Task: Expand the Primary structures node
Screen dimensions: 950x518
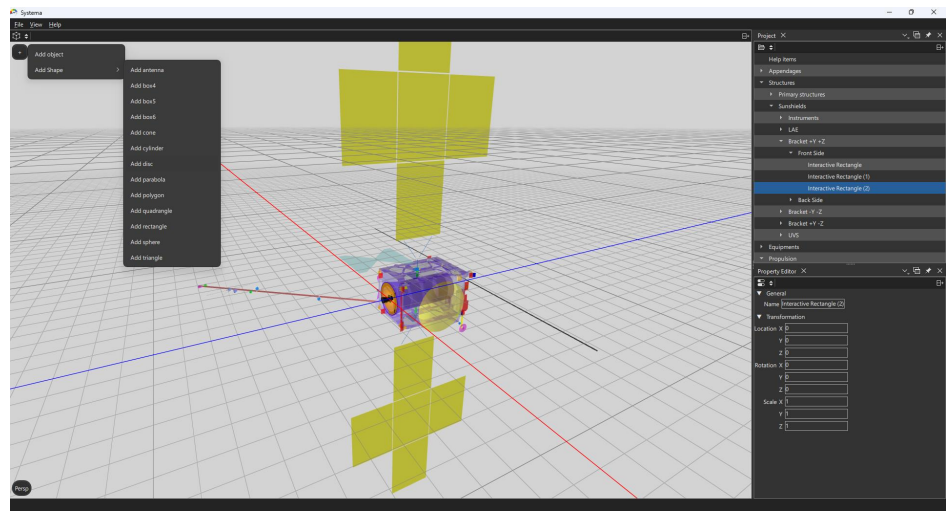Action: (x=771, y=95)
